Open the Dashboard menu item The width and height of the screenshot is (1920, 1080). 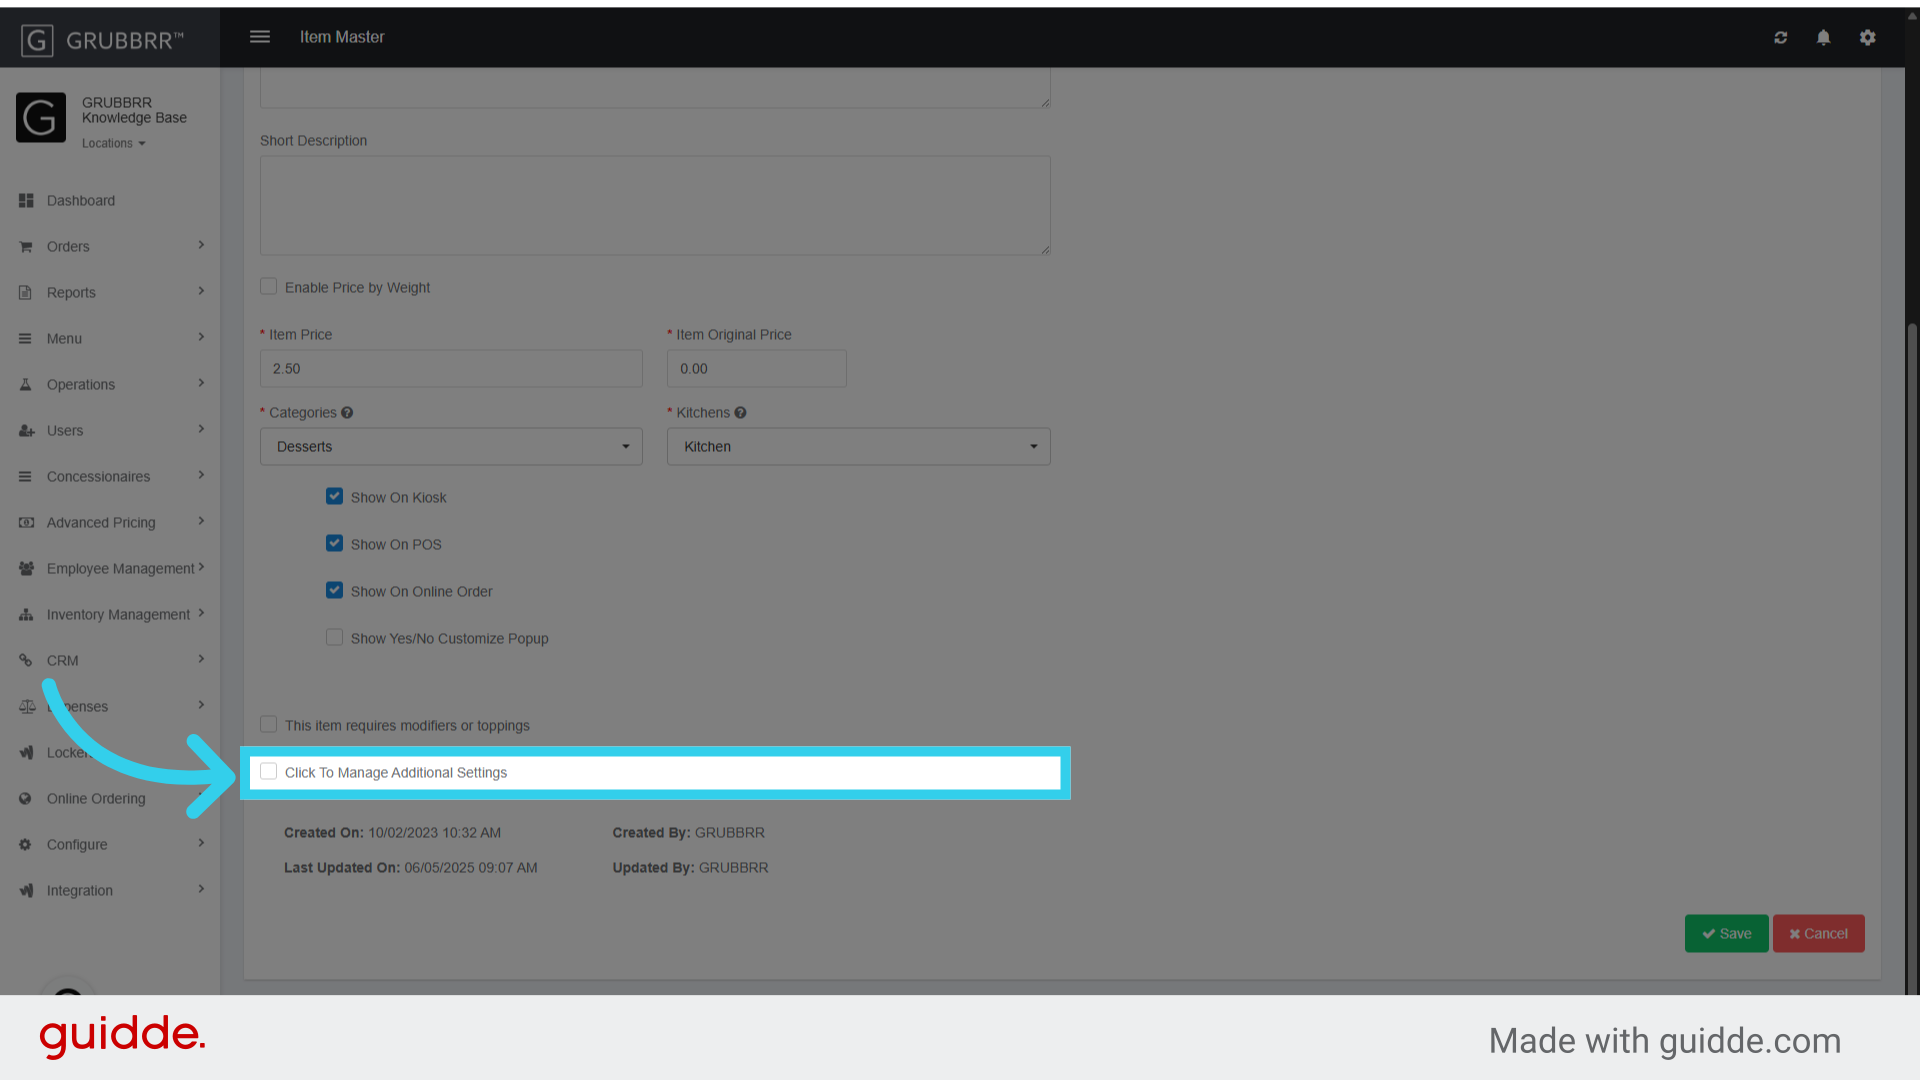click(110, 201)
